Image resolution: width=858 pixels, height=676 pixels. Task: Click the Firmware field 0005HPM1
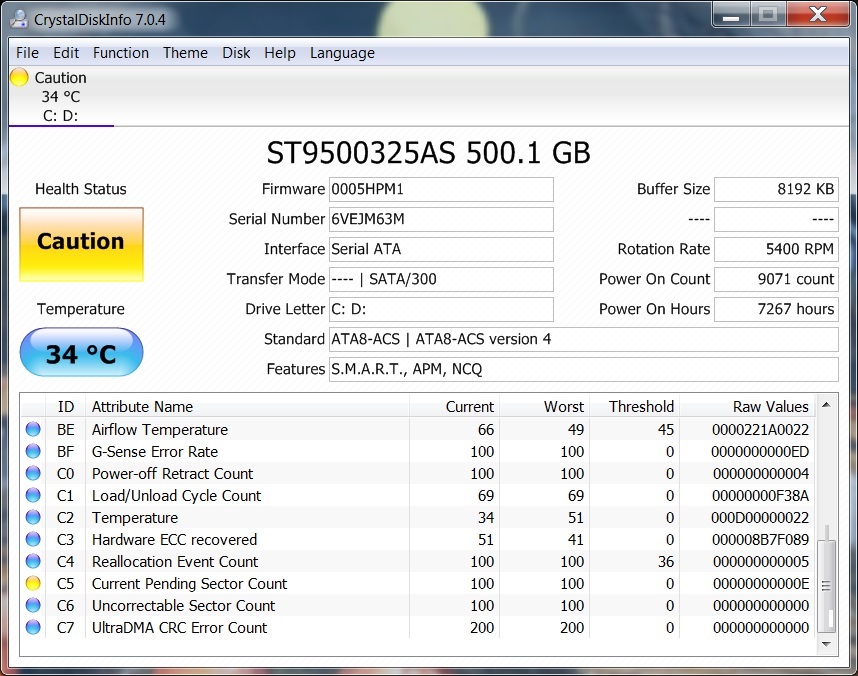pyautogui.click(x=441, y=189)
